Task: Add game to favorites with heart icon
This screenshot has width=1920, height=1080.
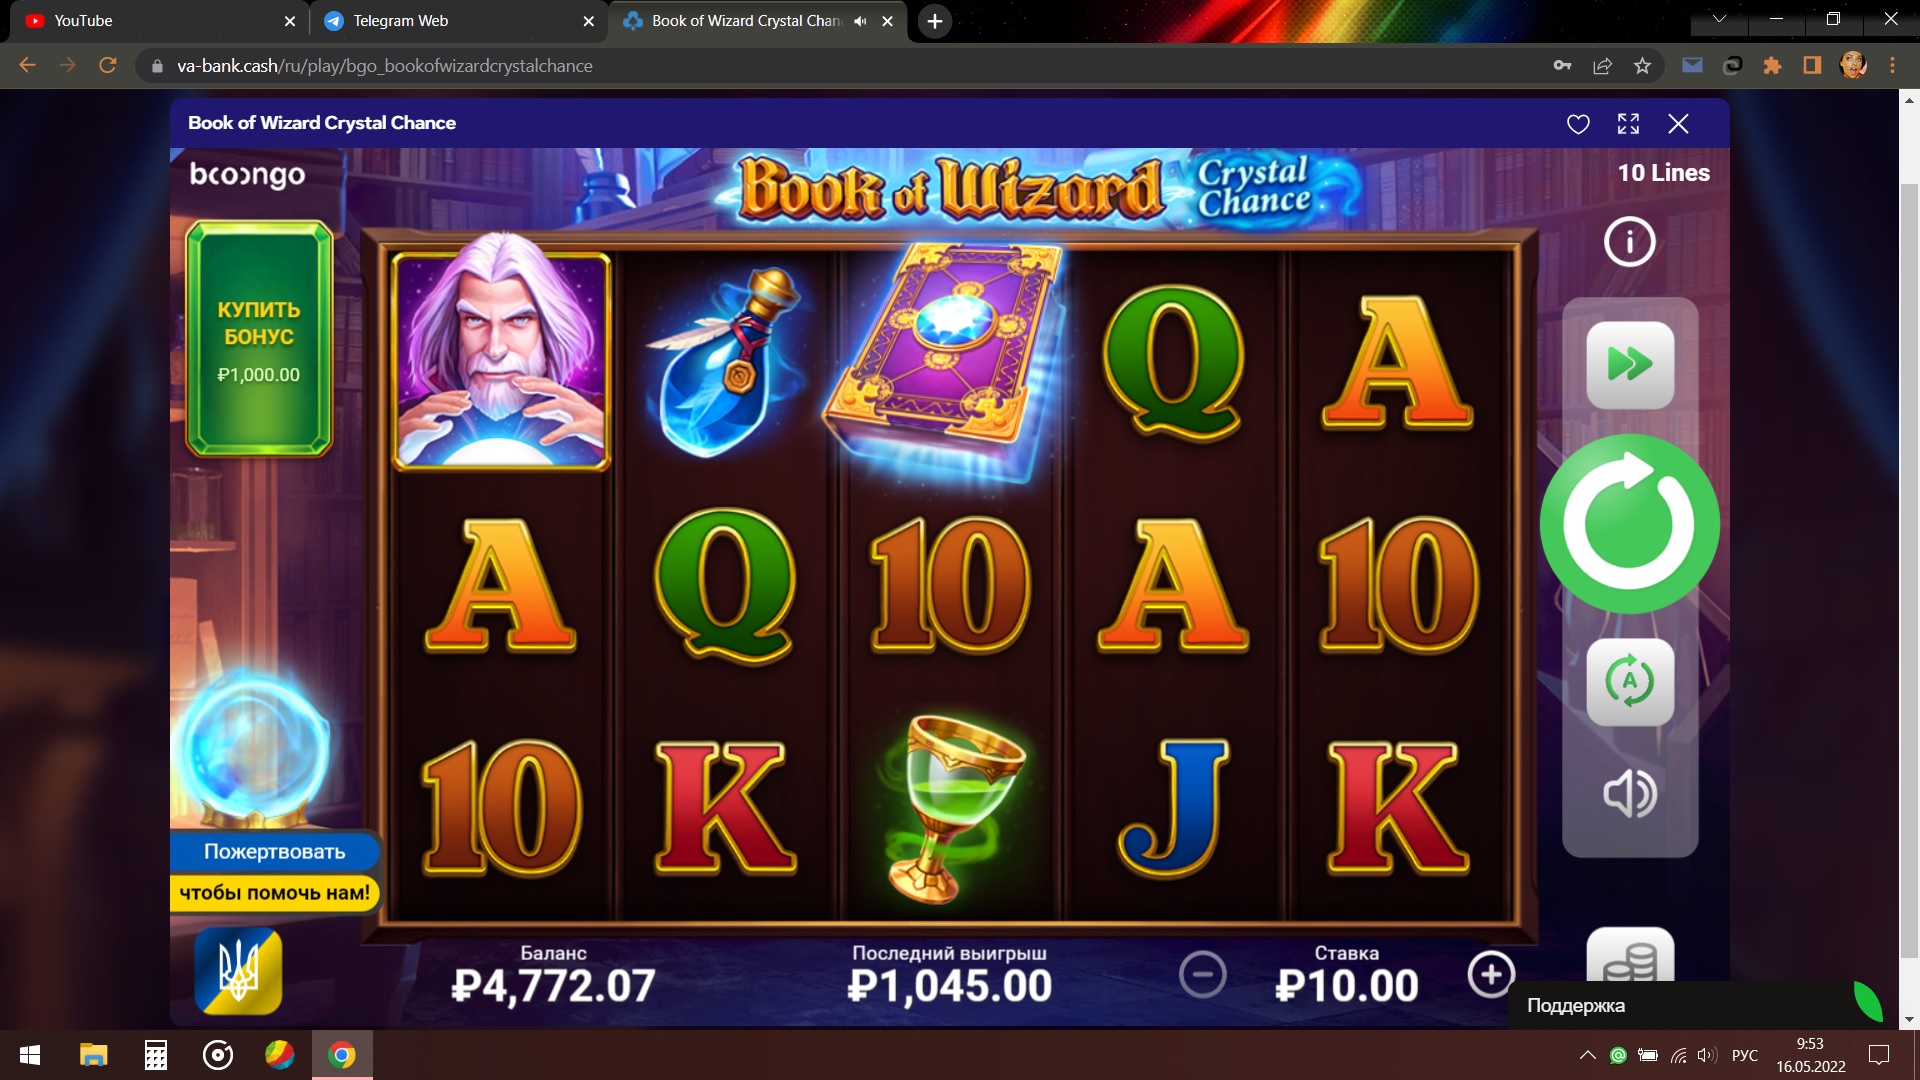Action: click(x=1578, y=124)
